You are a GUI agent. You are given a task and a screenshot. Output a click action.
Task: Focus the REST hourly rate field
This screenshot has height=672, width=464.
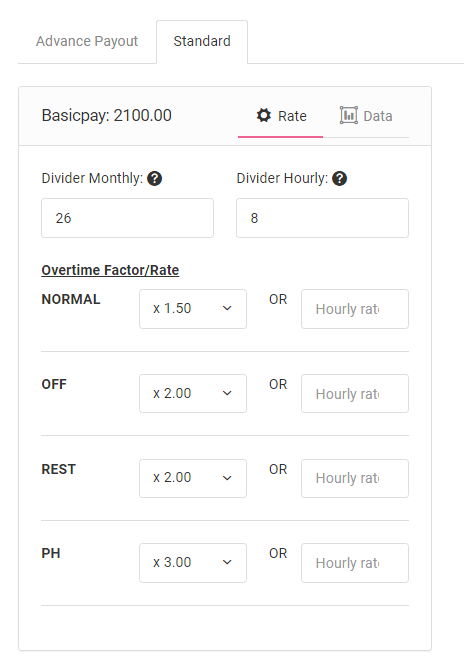(355, 478)
